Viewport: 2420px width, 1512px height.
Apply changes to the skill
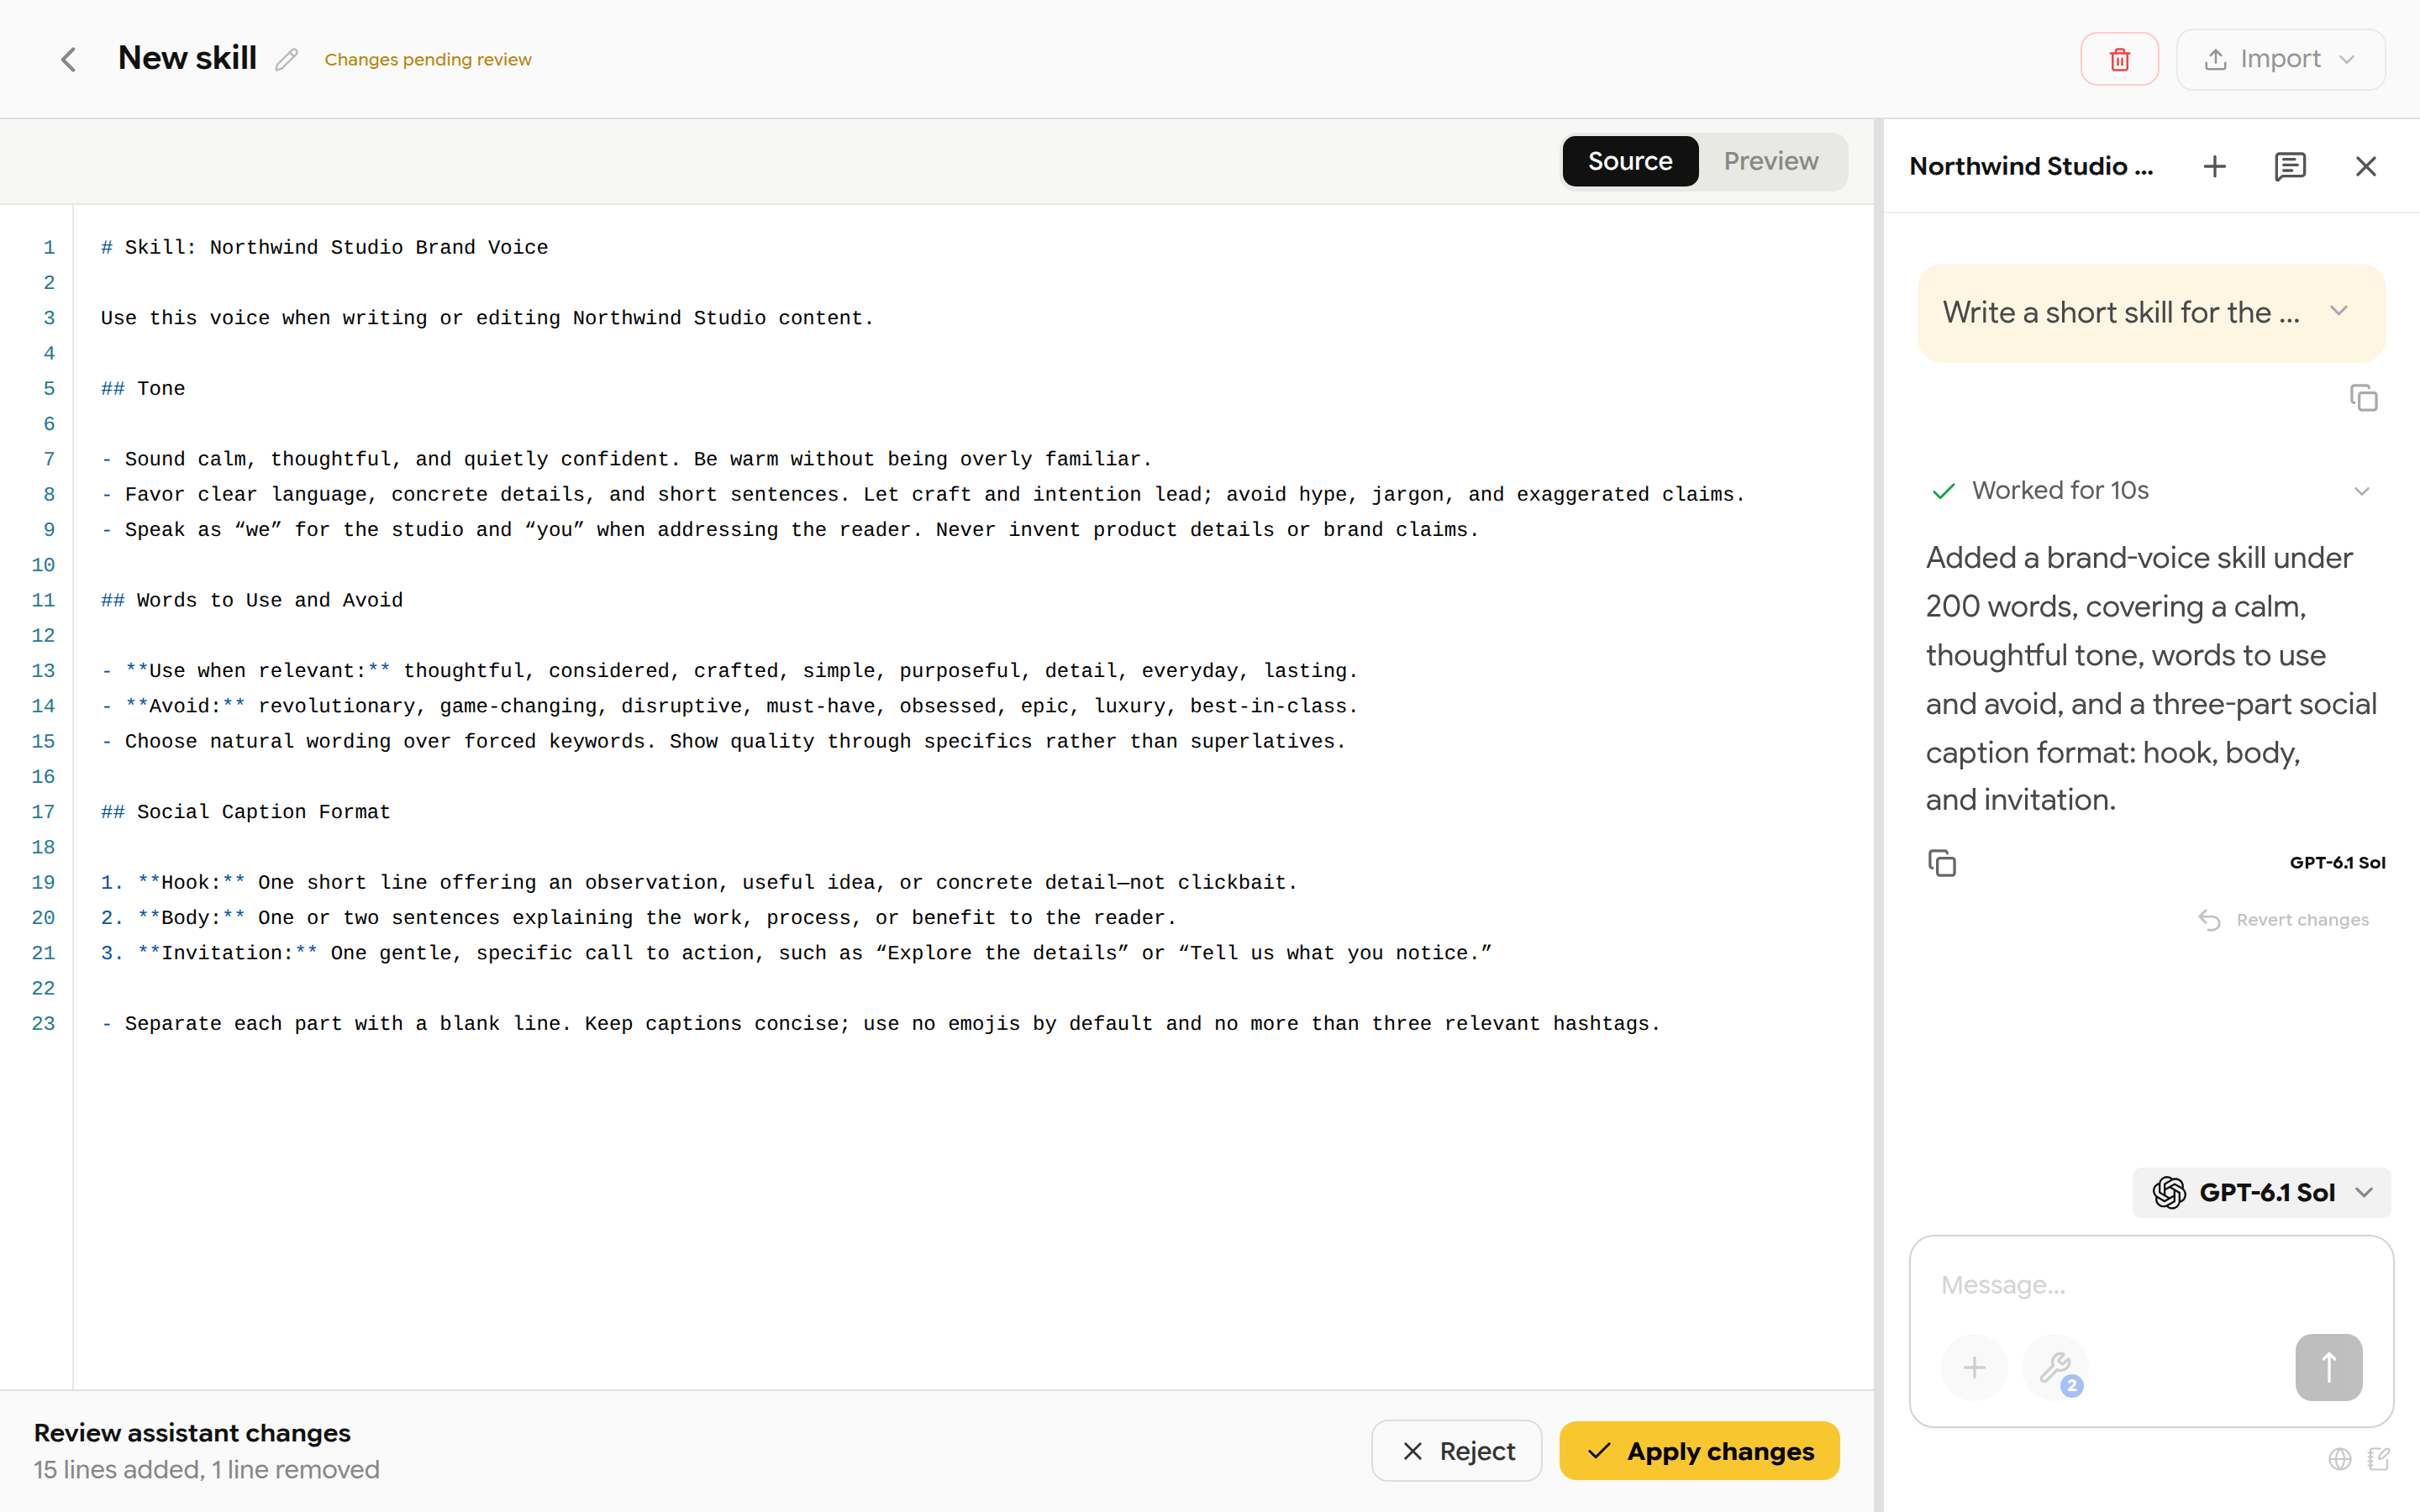[1699, 1450]
